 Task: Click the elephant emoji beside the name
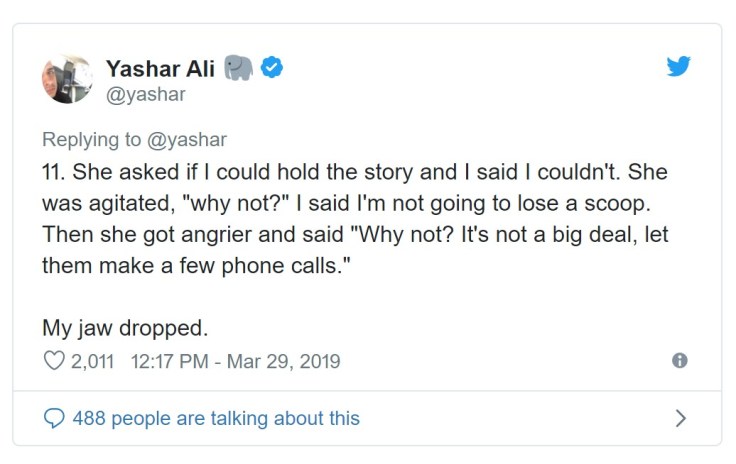[238, 68]
